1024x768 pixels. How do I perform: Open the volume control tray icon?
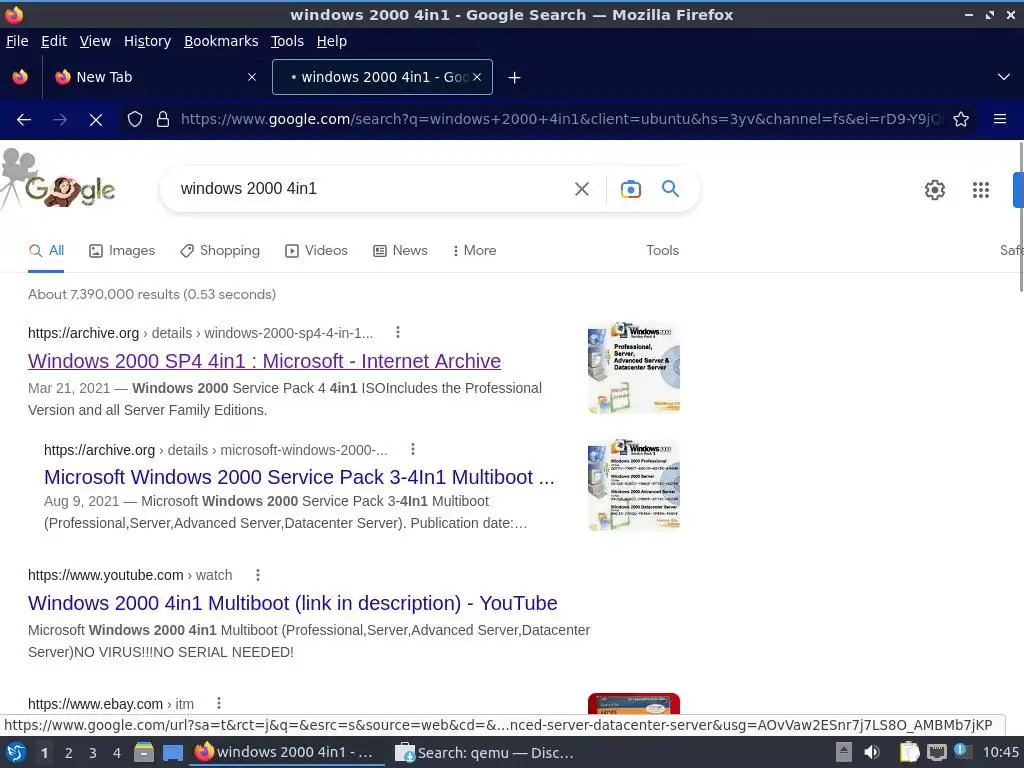point(872,752)
